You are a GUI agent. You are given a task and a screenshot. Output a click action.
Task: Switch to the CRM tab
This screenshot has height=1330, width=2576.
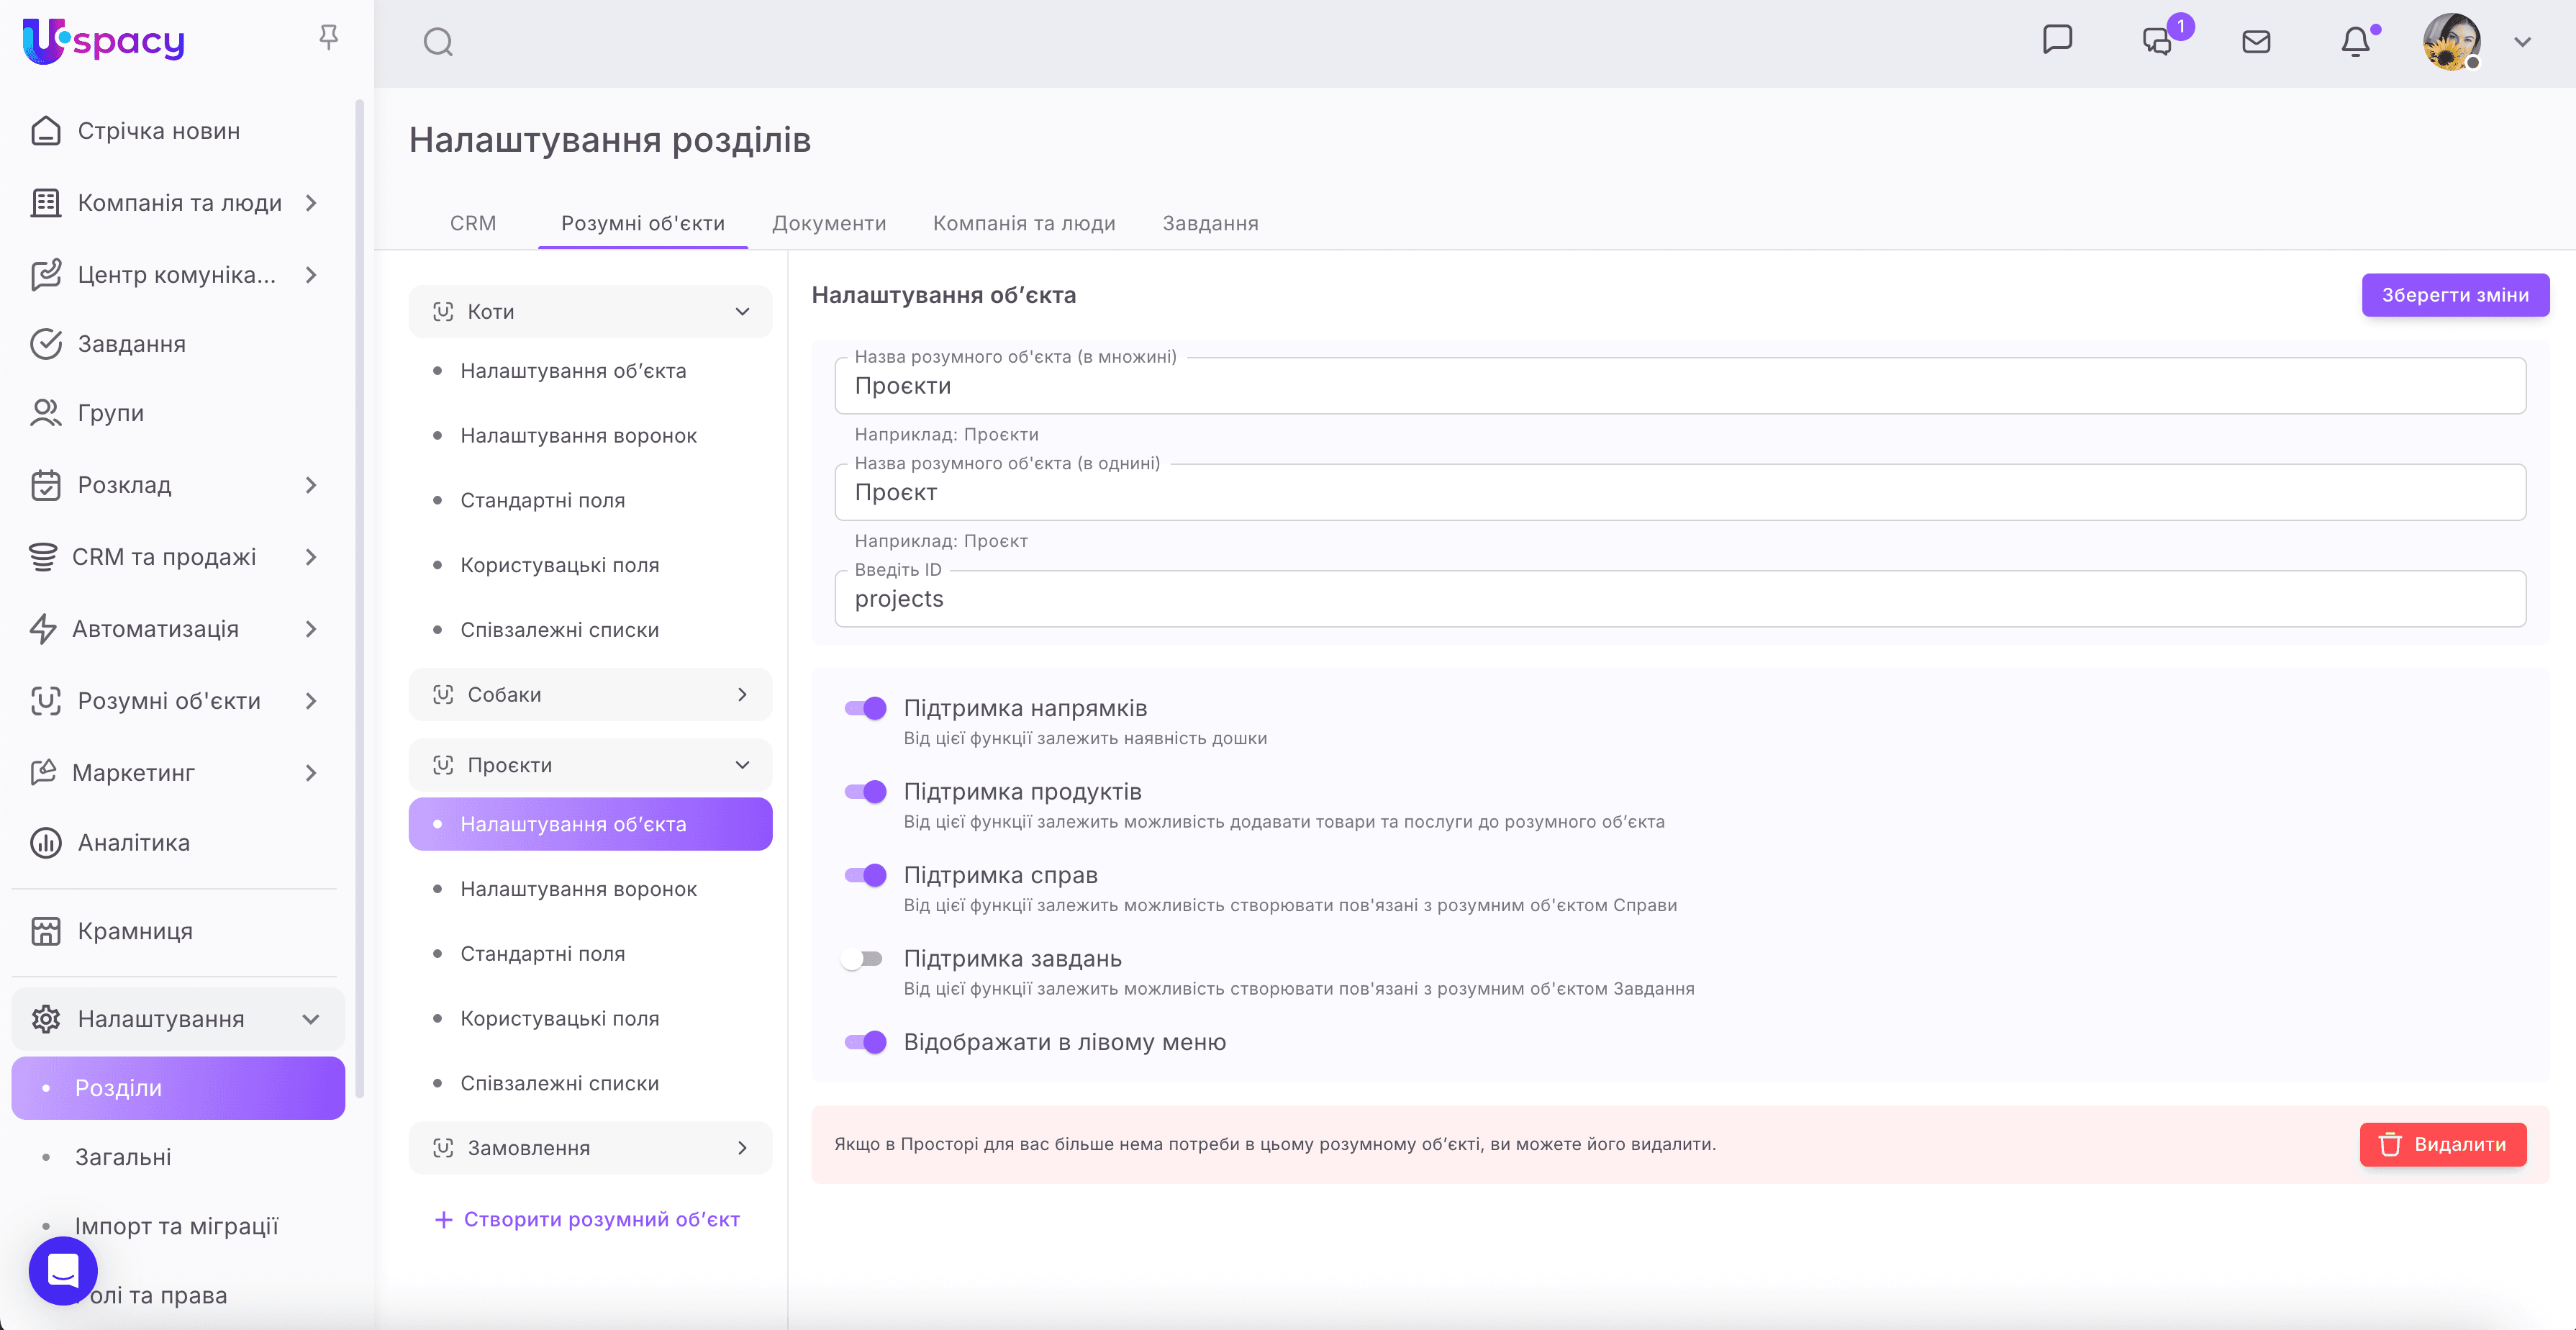(472, 223)
